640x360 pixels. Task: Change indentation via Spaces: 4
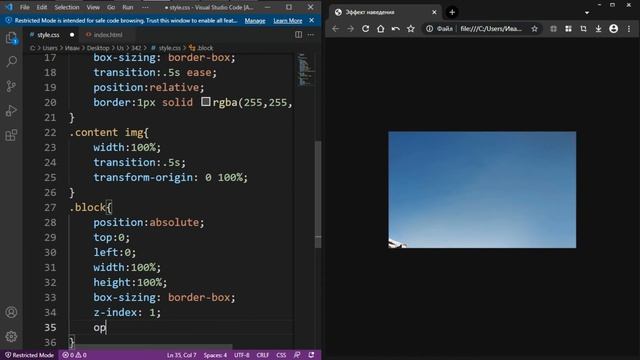(x=215, y=355)
